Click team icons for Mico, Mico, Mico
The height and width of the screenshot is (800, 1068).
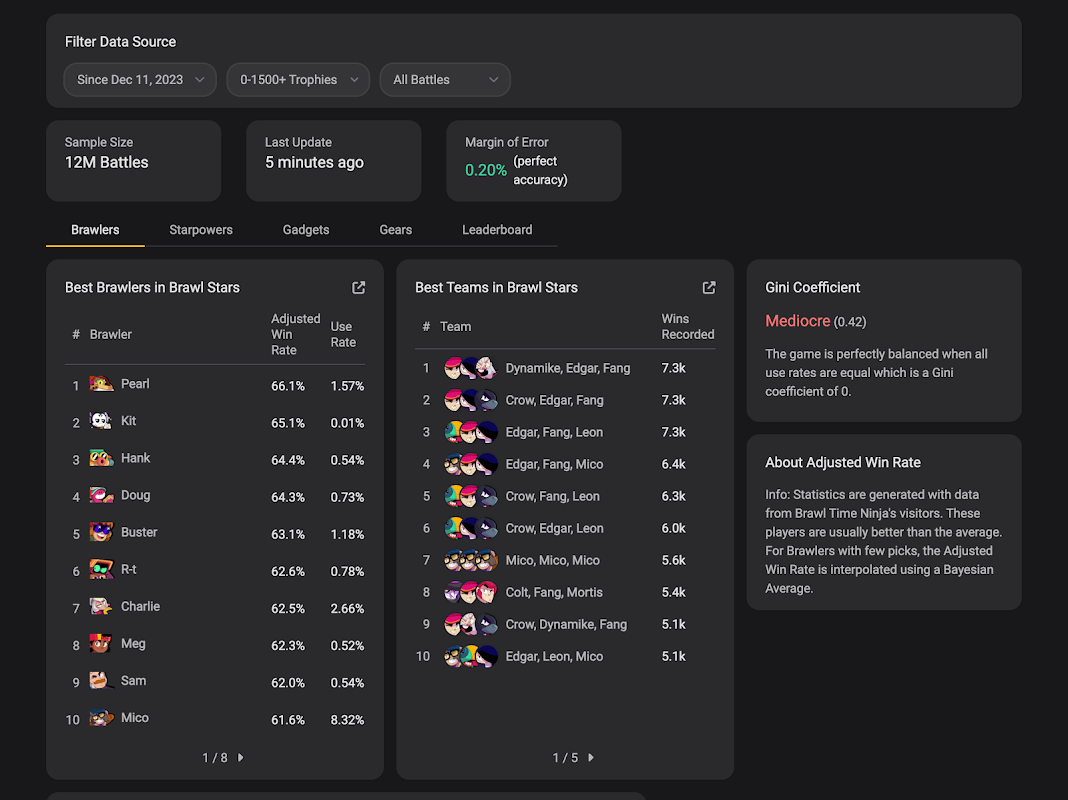coord(471,560)
